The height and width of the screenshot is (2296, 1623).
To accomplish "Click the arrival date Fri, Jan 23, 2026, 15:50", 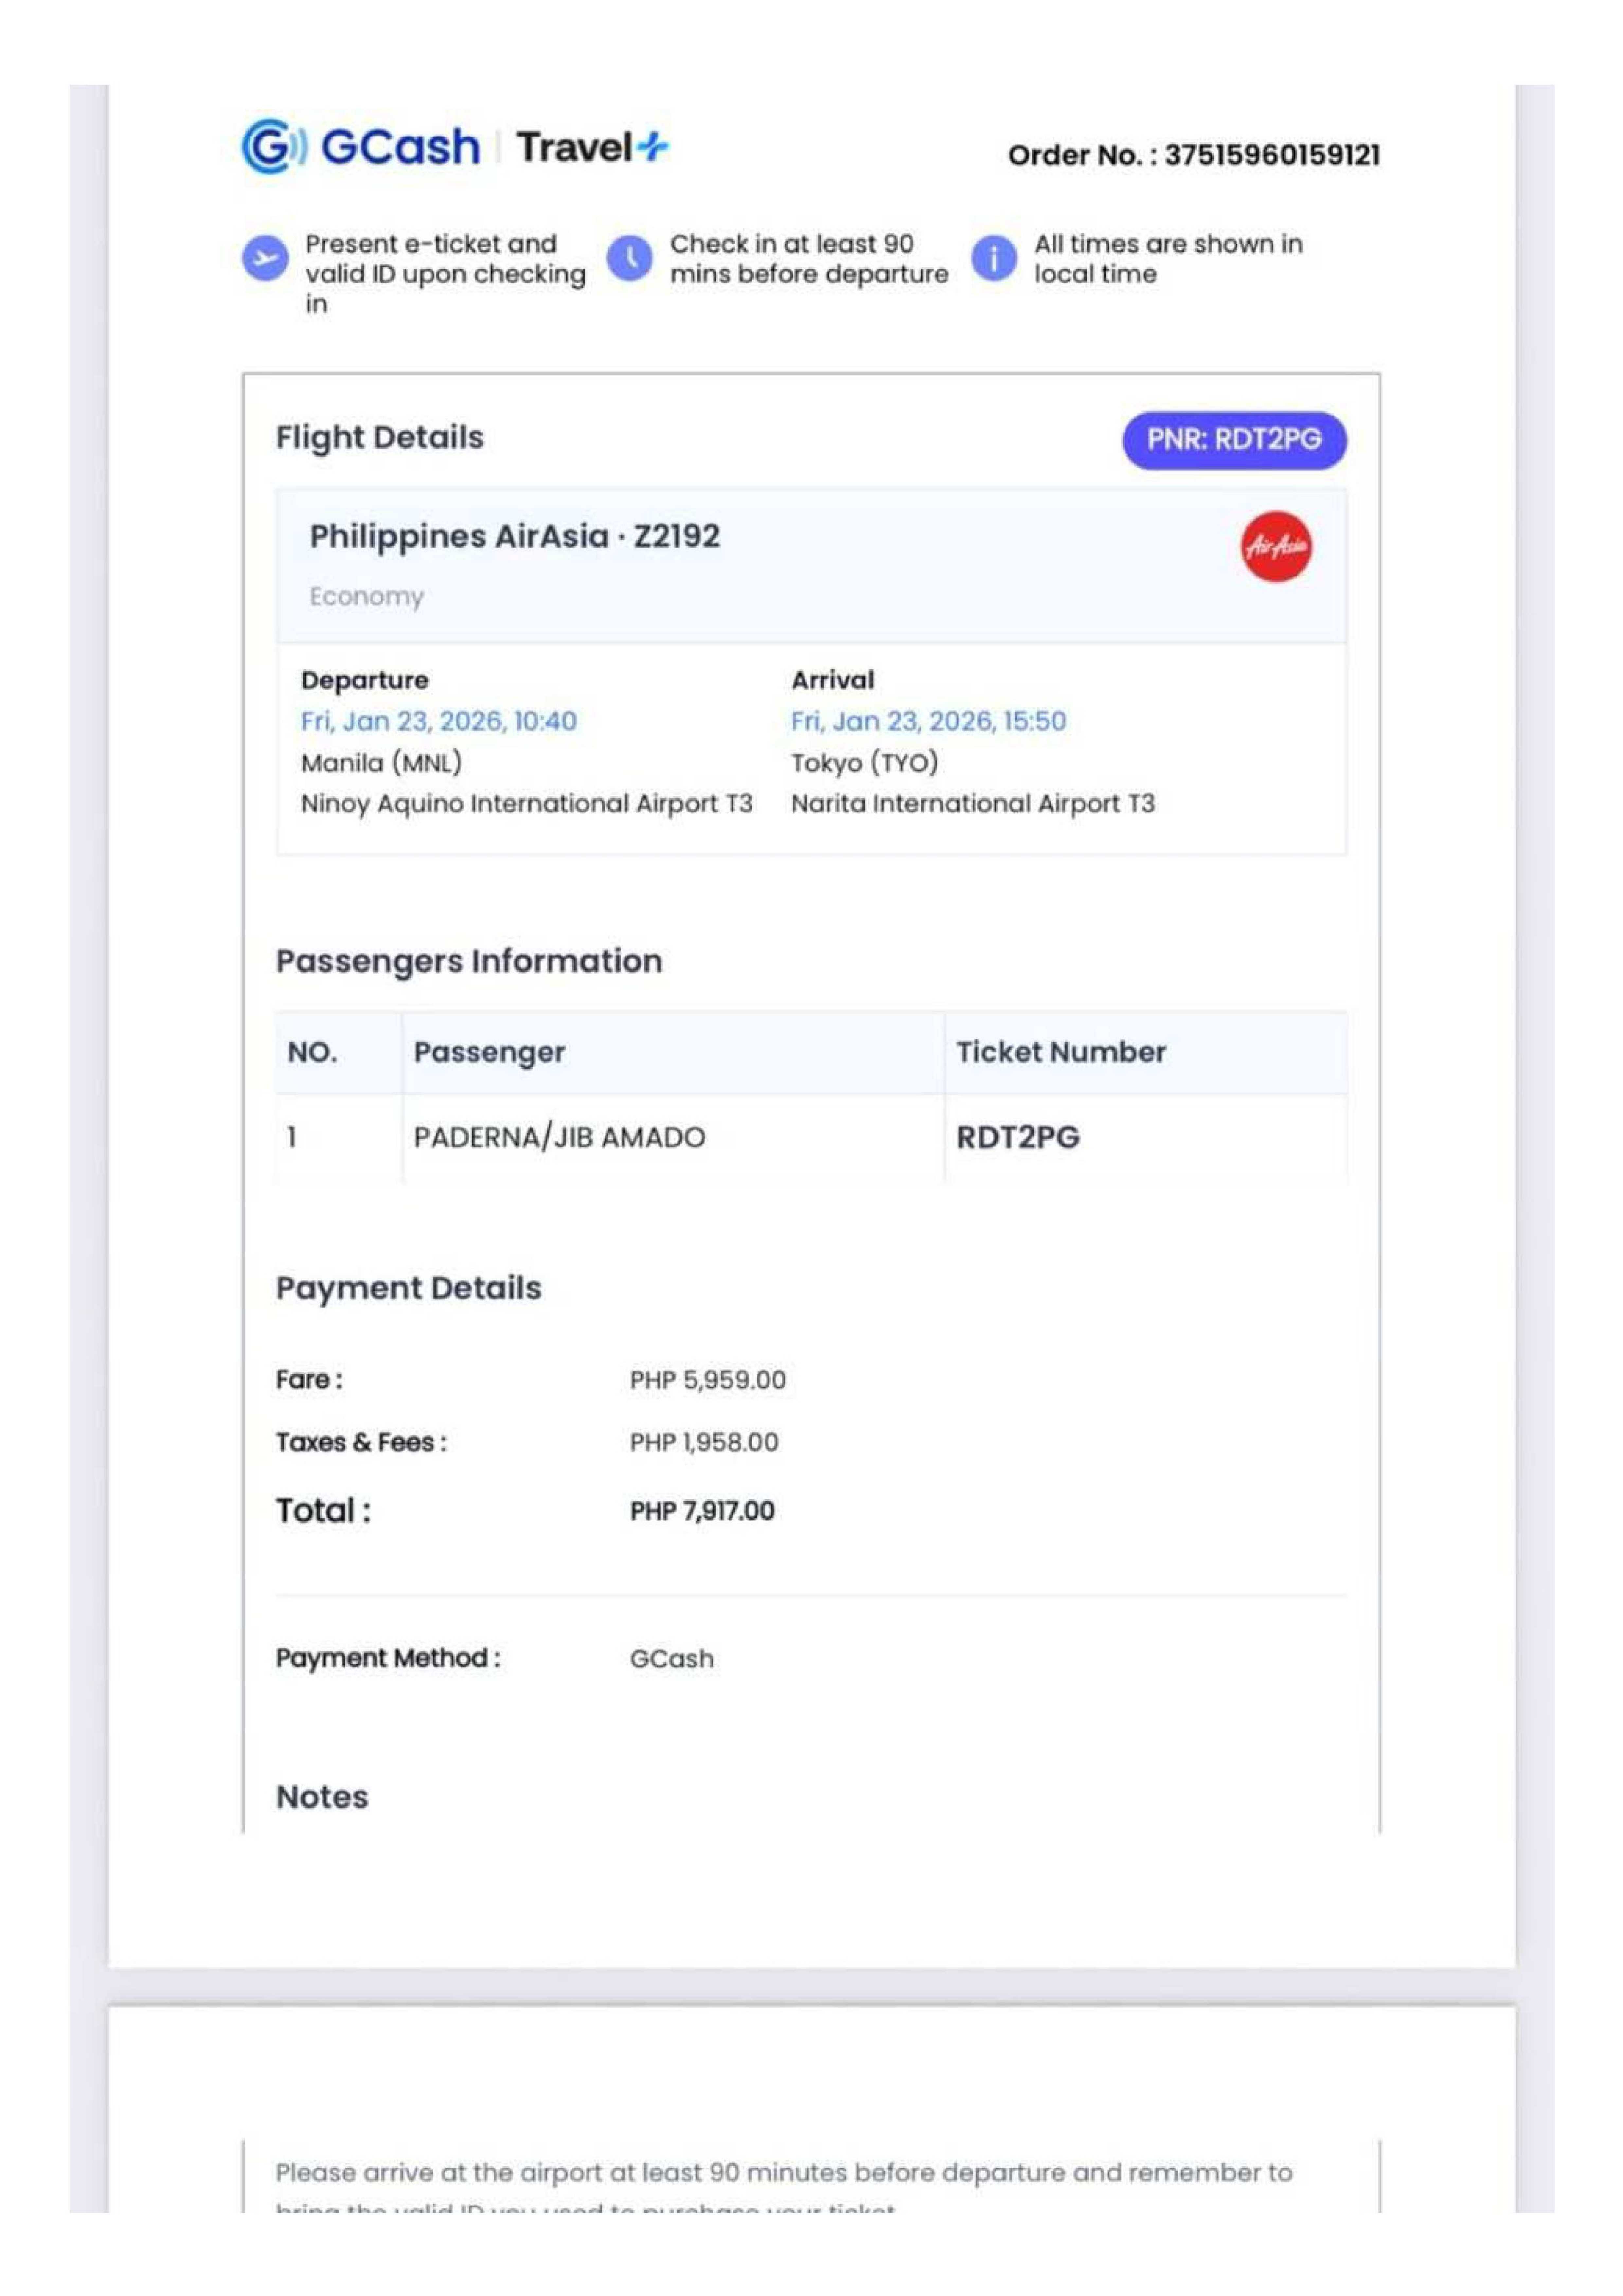I will [x=928, y=721].
